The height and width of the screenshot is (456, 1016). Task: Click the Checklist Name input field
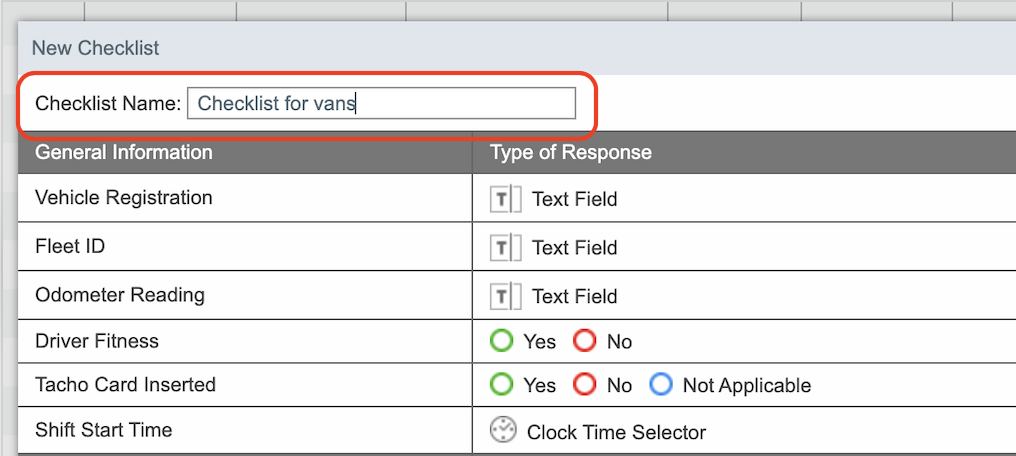(381, 103)
